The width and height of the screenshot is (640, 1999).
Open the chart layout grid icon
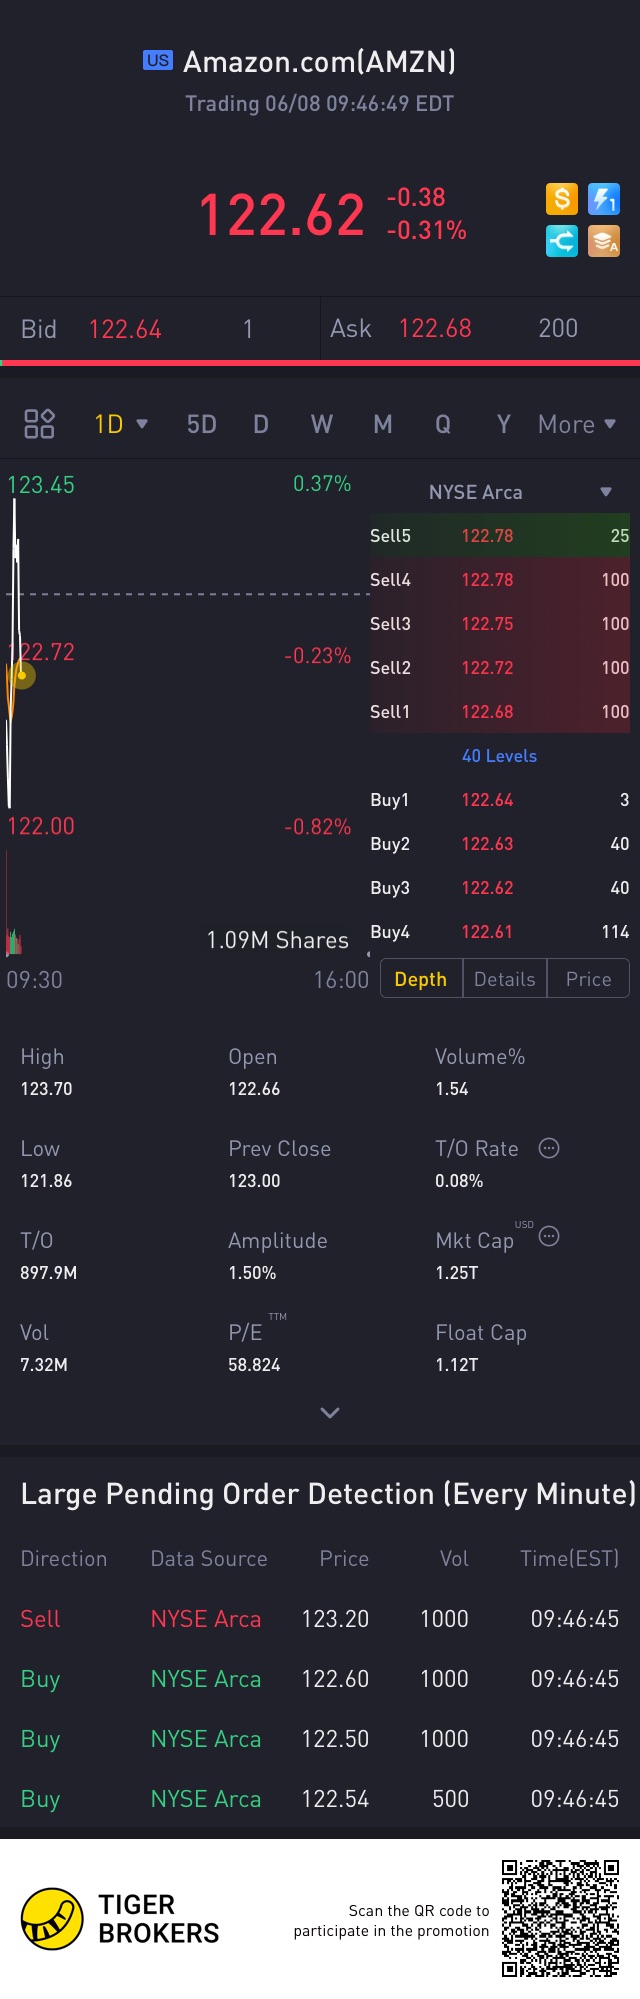tap(39, 424)
